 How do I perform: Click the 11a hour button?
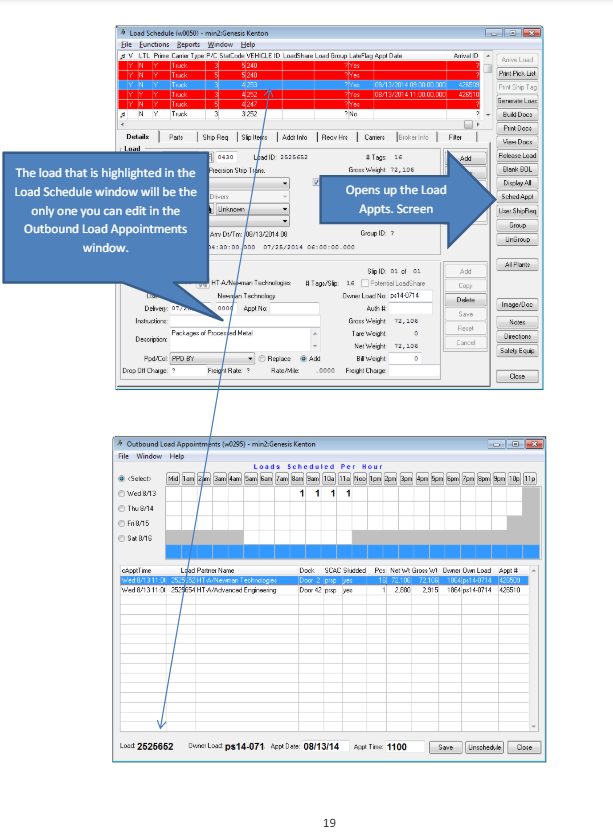click(344, 479)
